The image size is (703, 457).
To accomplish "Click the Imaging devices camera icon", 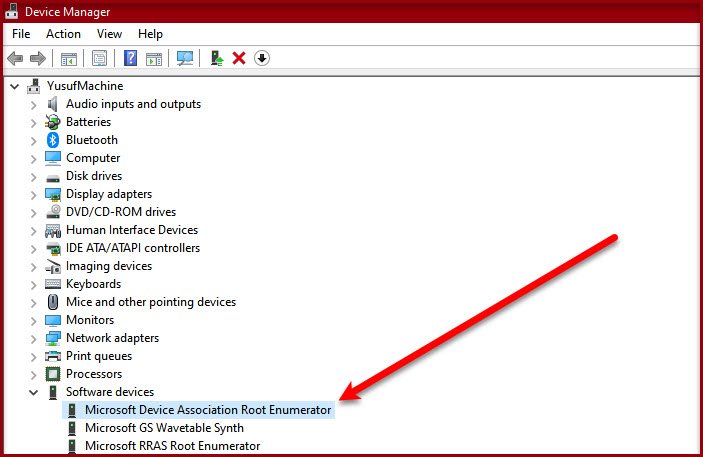I will 53,266.
